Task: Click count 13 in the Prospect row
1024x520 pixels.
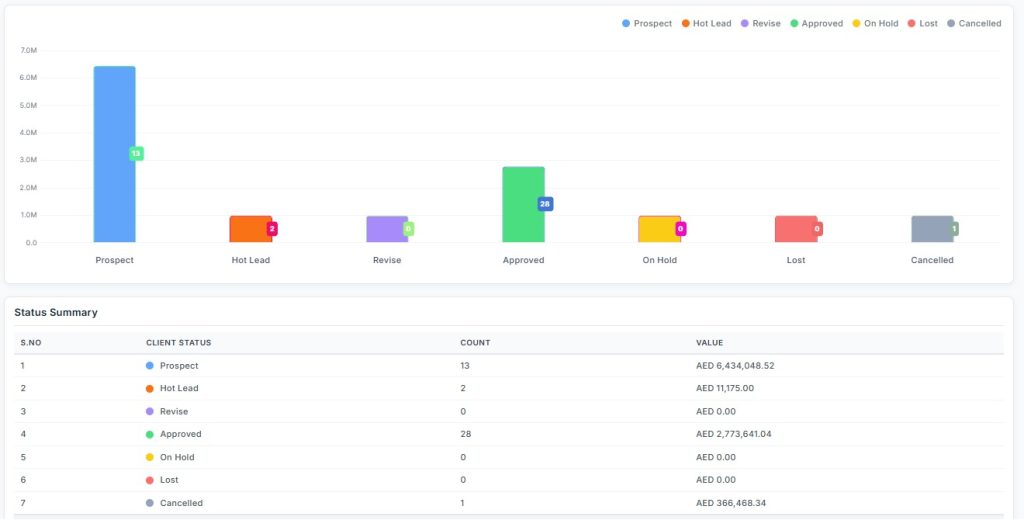Action: [x=465, y=366]
